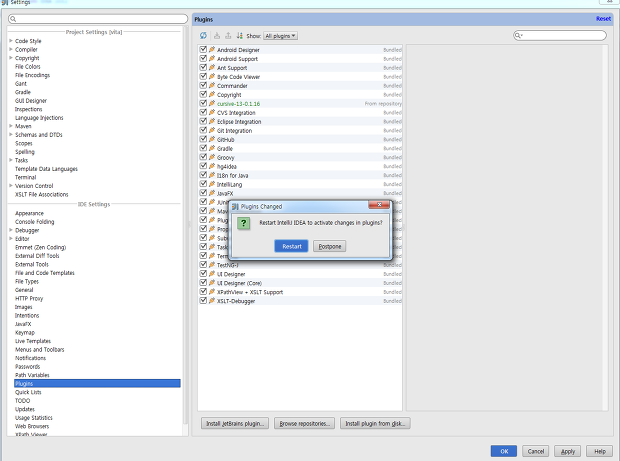Toggle the XSLT-Debugger plugin checkbox
This screenshot has width=620, height=461.
[x=203, y=300]
